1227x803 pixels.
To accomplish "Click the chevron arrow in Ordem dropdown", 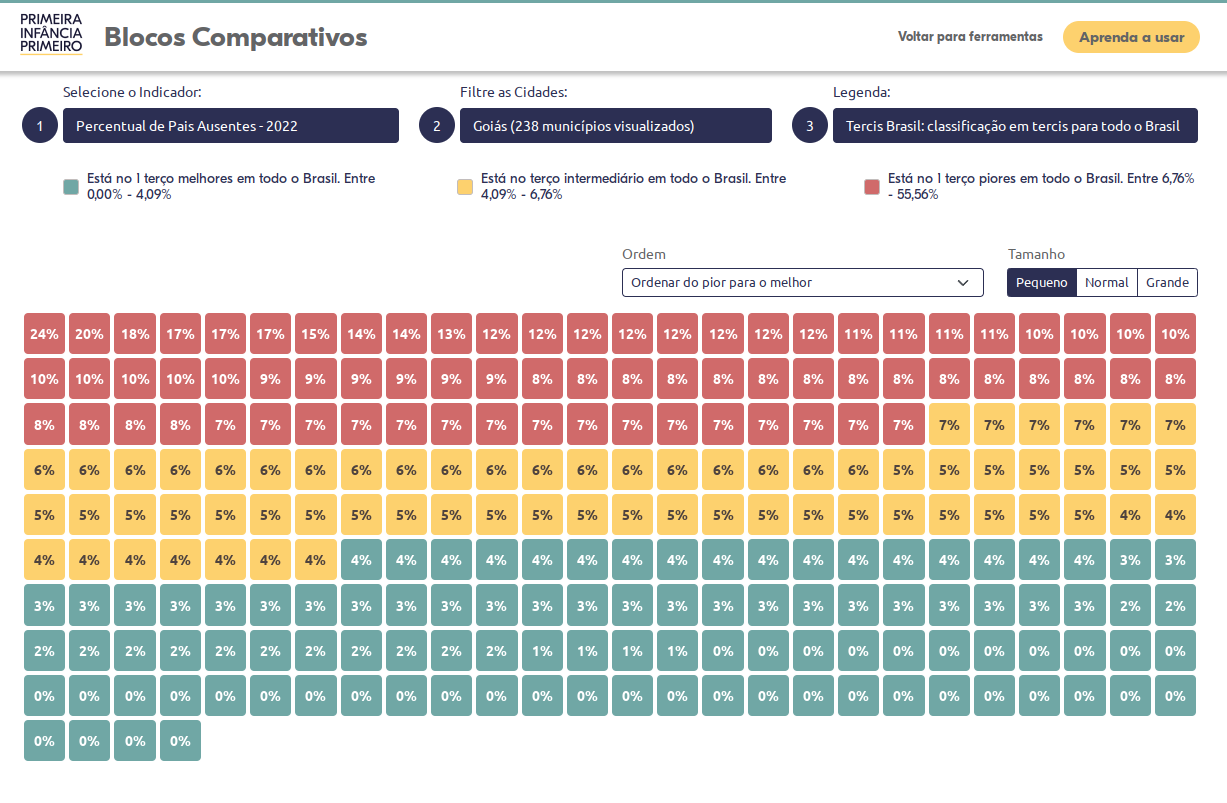I will pyautogui.click(x=963, y=283).
